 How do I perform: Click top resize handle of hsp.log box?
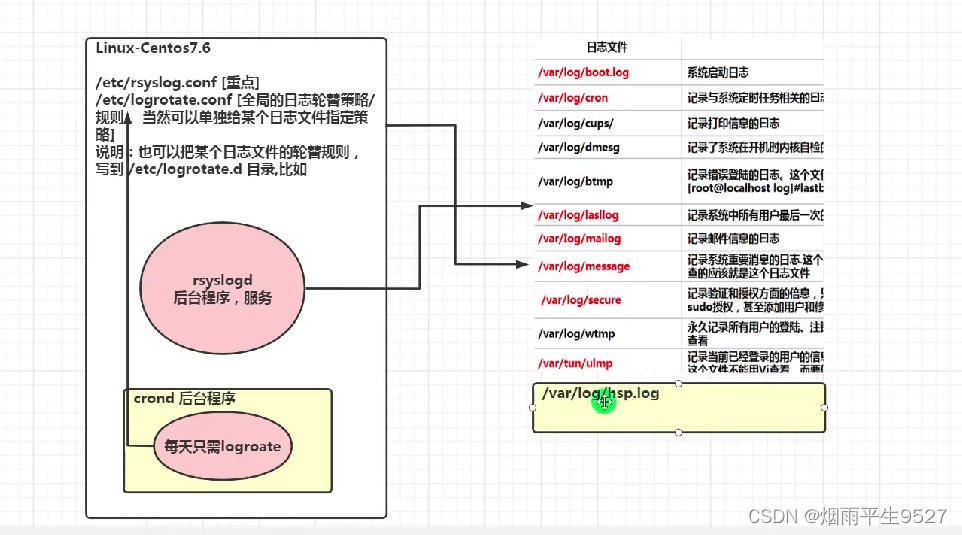[679, 383]
